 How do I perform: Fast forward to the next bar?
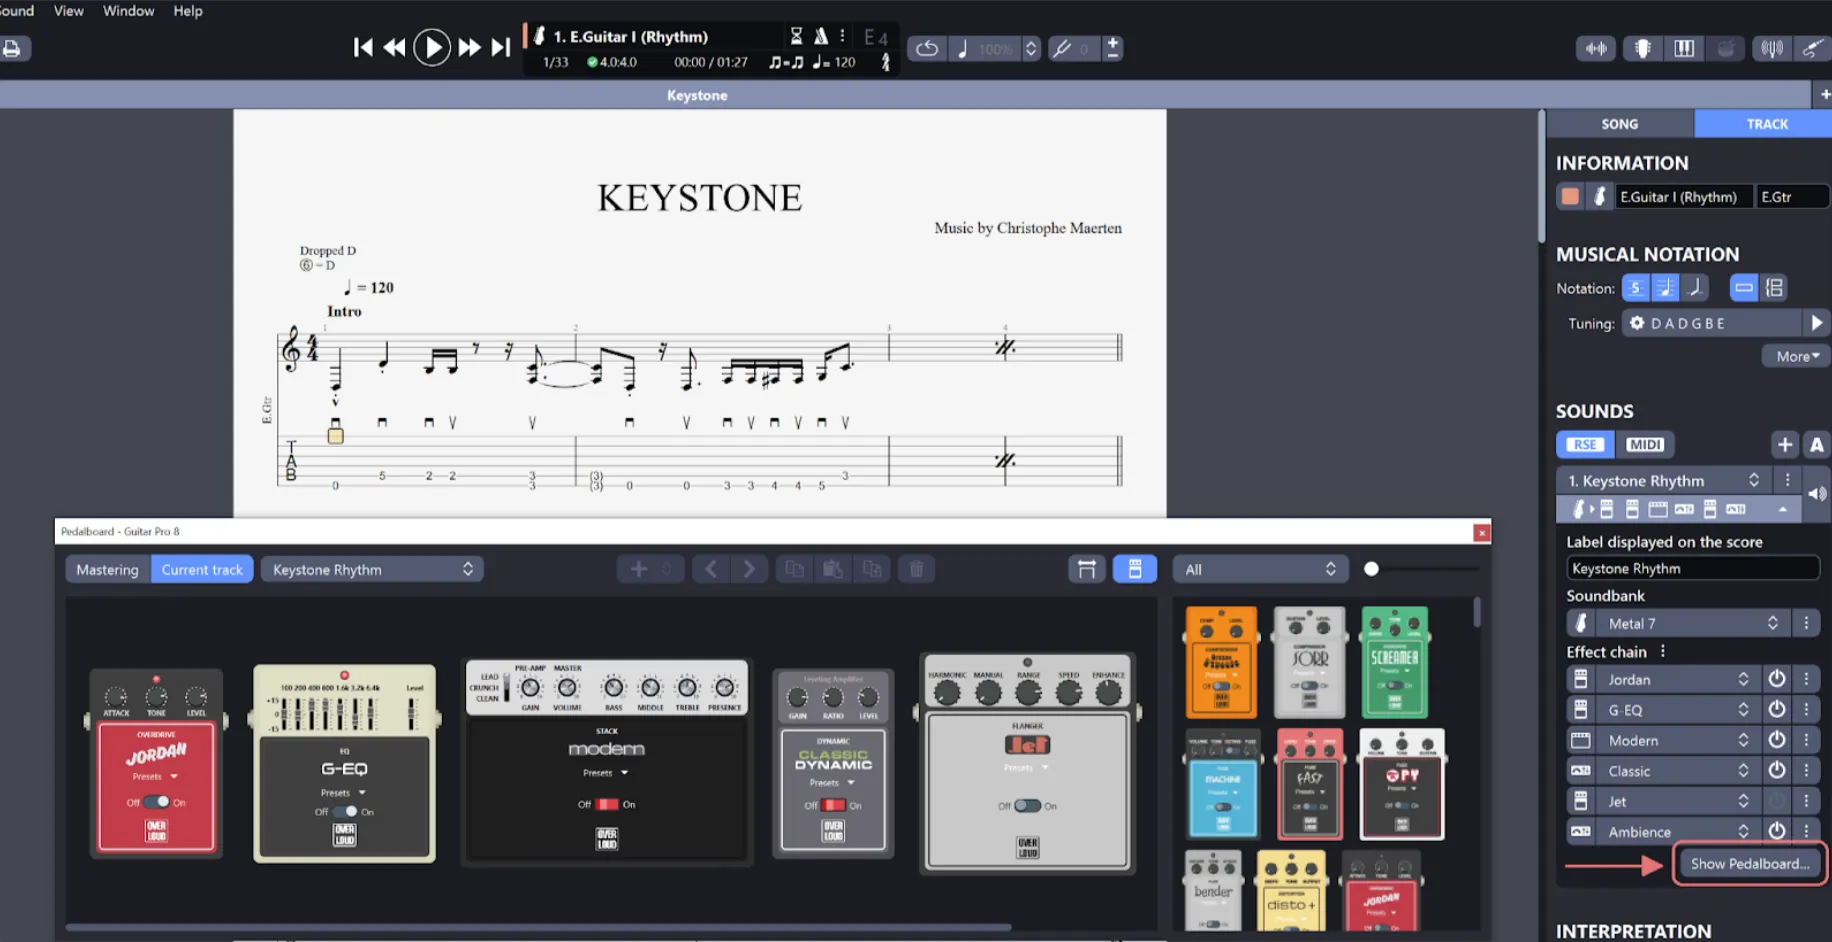coord(469,47)
